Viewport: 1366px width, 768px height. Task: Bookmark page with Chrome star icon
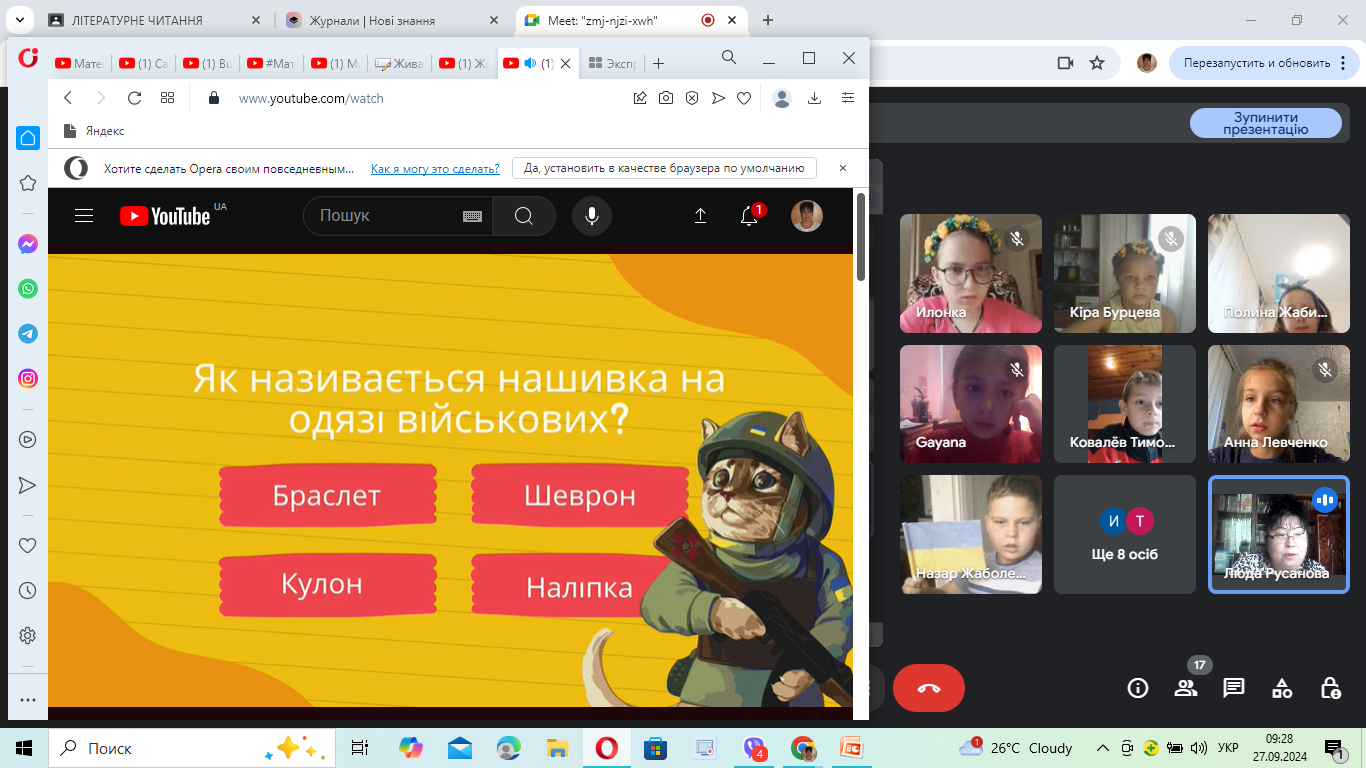tap(1097, 63)
